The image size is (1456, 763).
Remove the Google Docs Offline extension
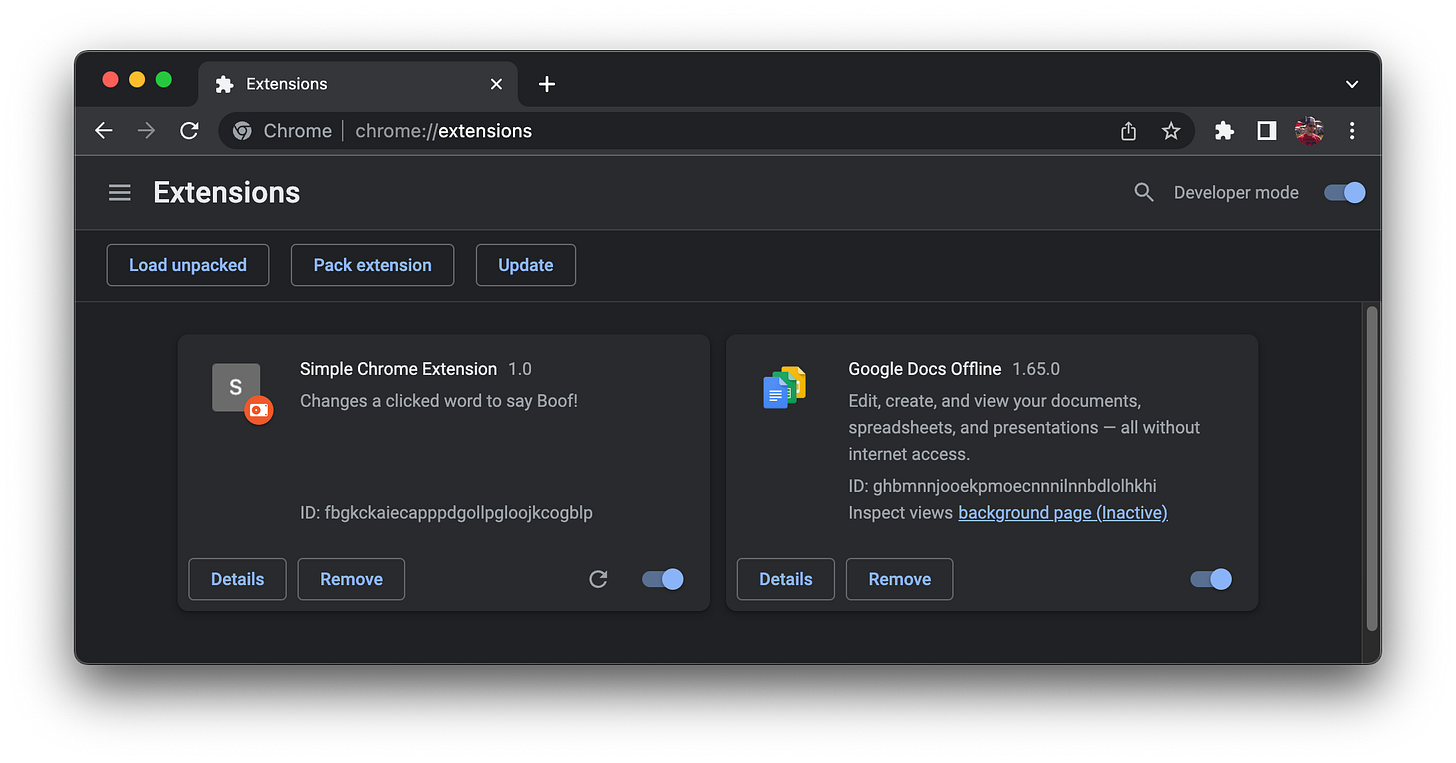point(899,579)
